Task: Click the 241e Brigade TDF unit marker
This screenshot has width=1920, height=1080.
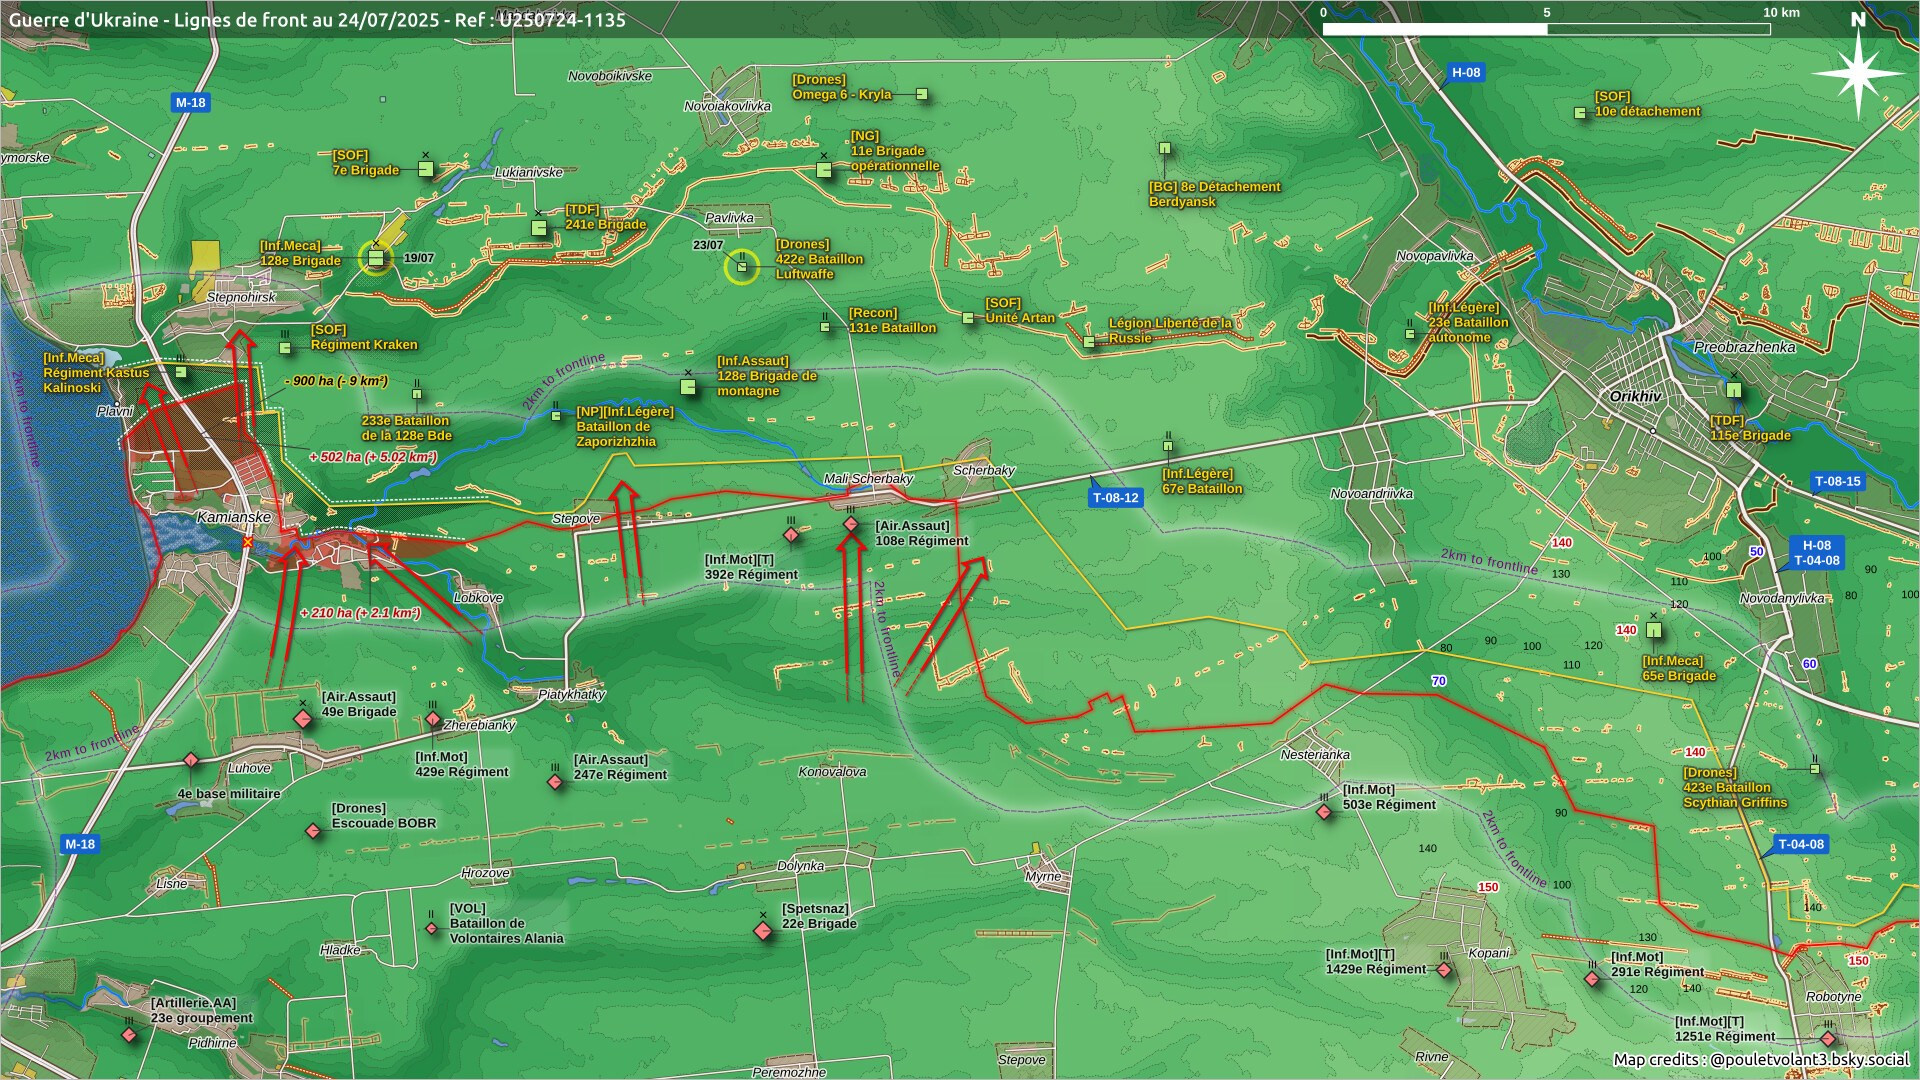Action: point(539,227)
